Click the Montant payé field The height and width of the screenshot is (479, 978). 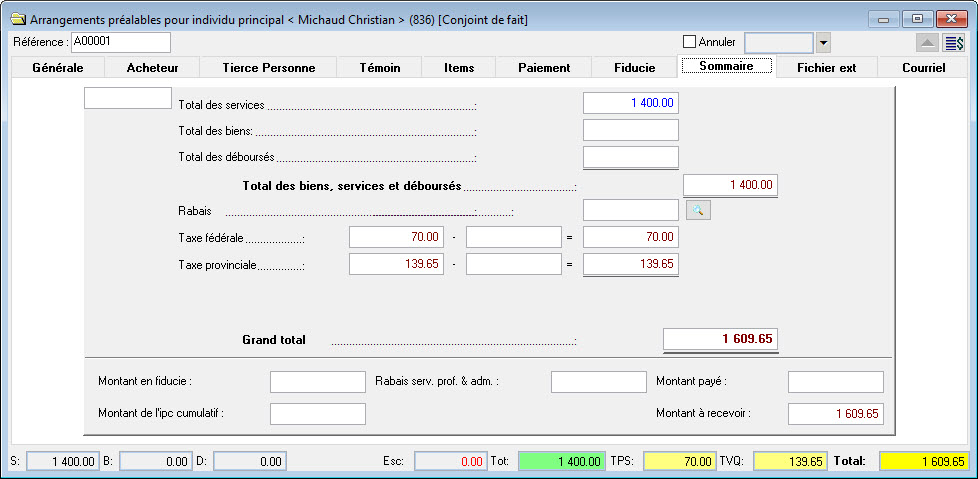tap(835, 382)
